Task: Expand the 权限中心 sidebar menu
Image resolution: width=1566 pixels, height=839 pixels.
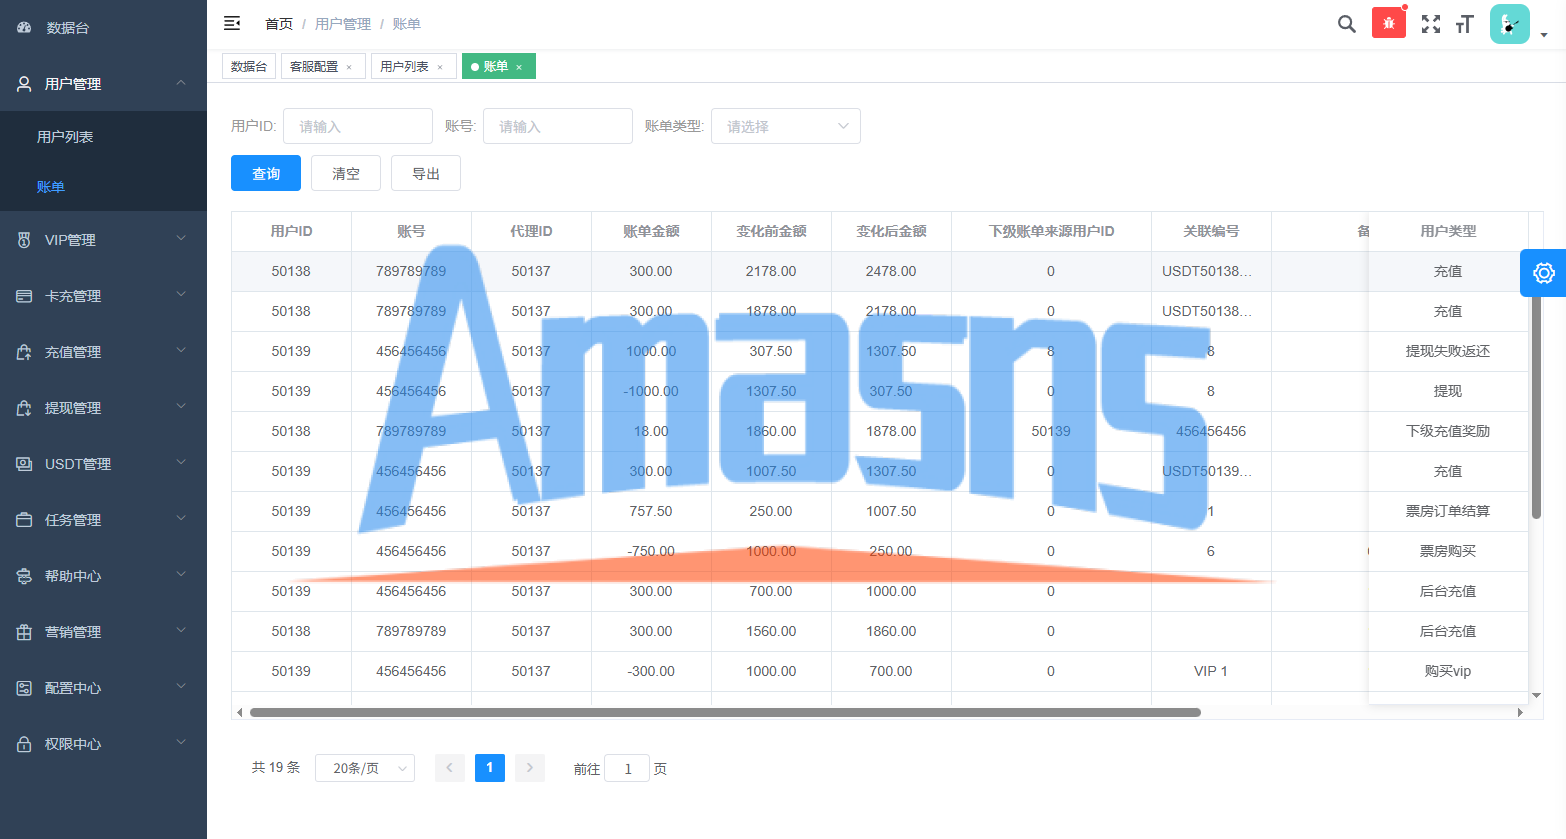Action: pos(104,744)
